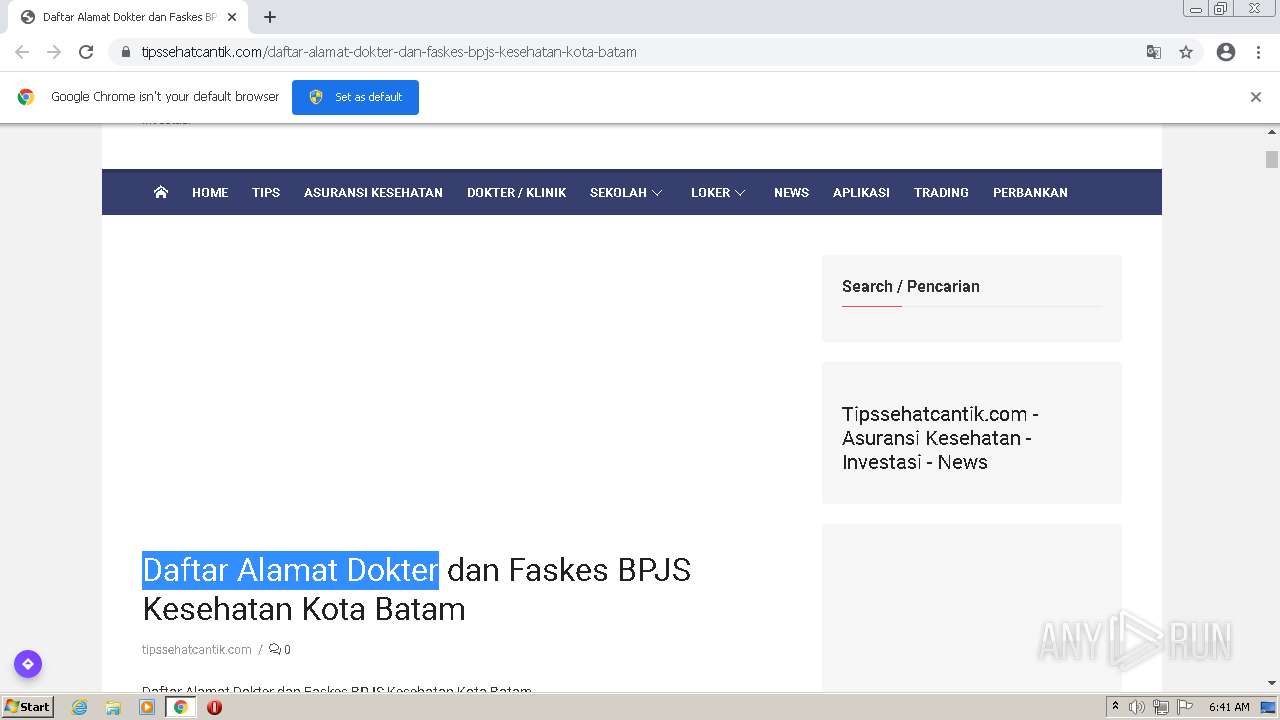Screen dimensions: 1280x720
Task: Click the Action Center flag tray icon
Action: (x=1185, y=707)
